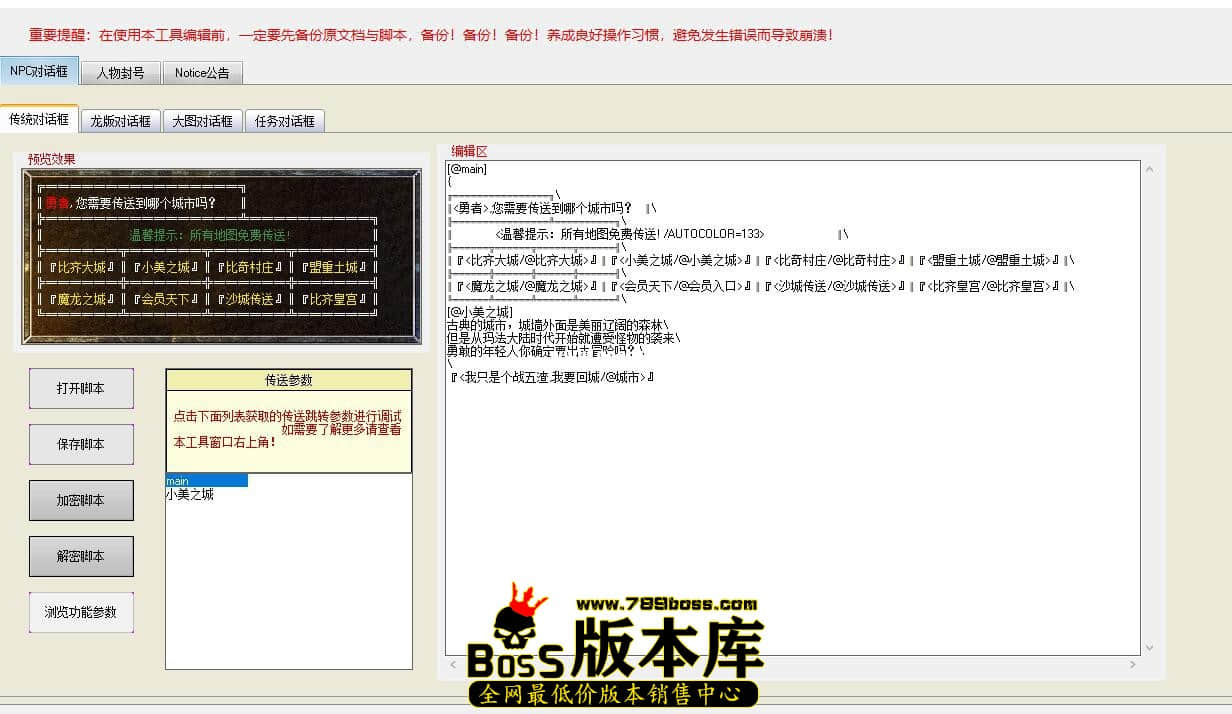Click the horizontal scrollbar right arrow
The width and height of the screenshot is (1232, 714).
coord(1132,664)
